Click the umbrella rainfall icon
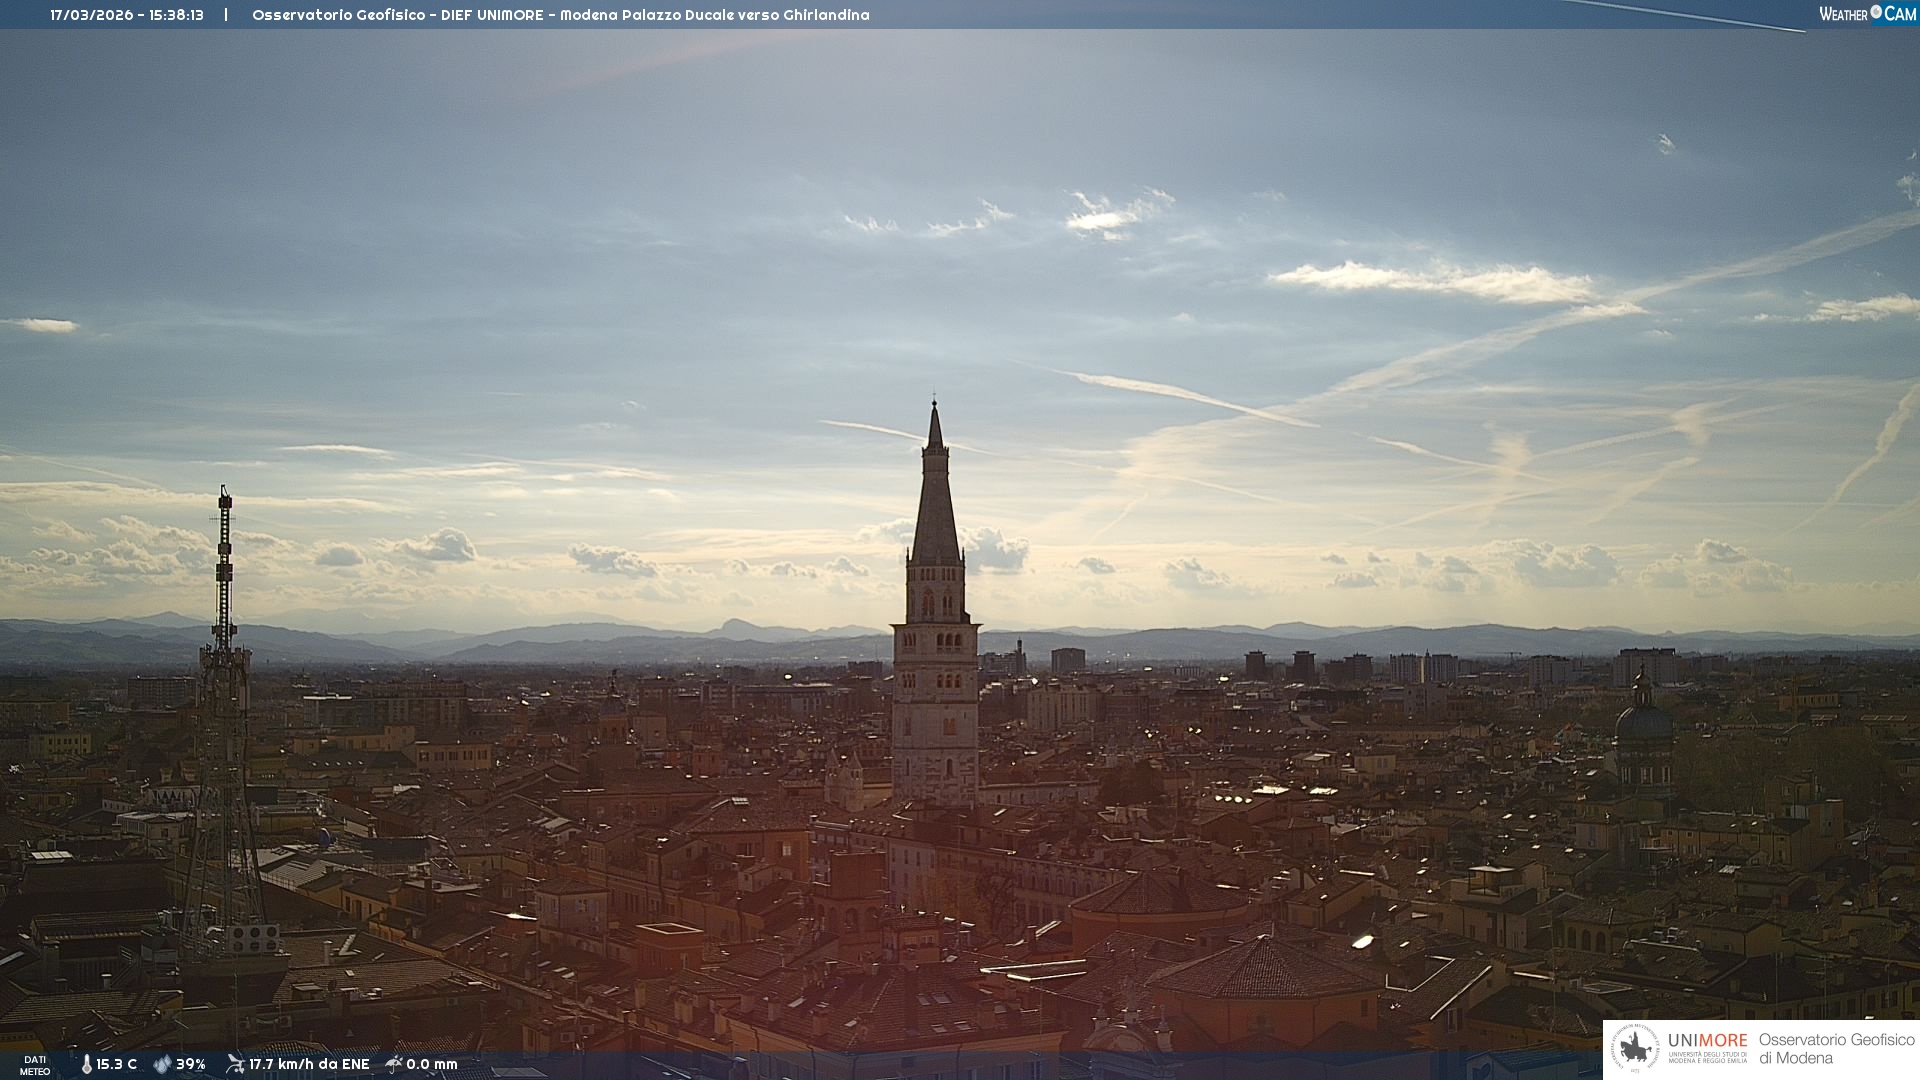The width and height of the screenshot is (1920, 1080). point(394,1064)
